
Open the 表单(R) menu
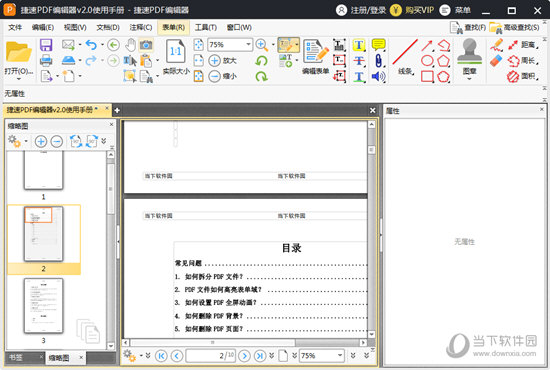click(x=173, y=27)
